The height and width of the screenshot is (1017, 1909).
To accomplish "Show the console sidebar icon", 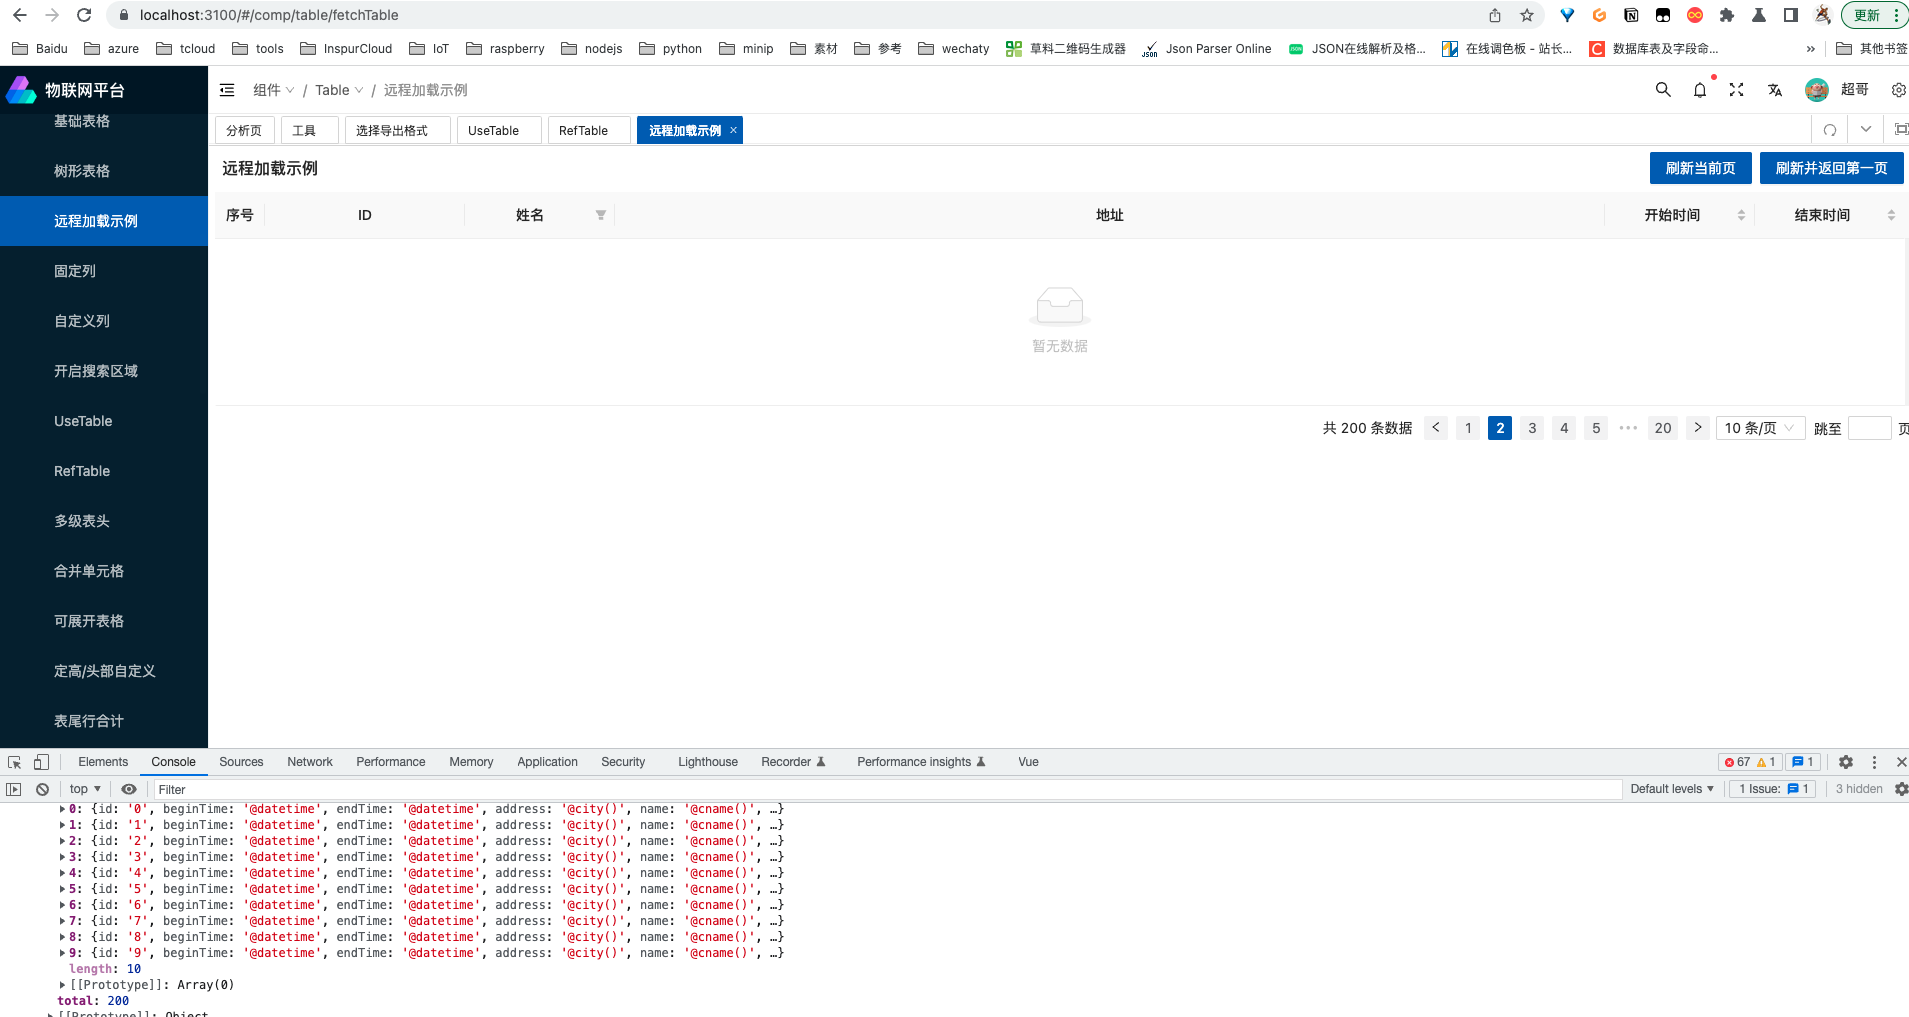I will click(13, 789).
